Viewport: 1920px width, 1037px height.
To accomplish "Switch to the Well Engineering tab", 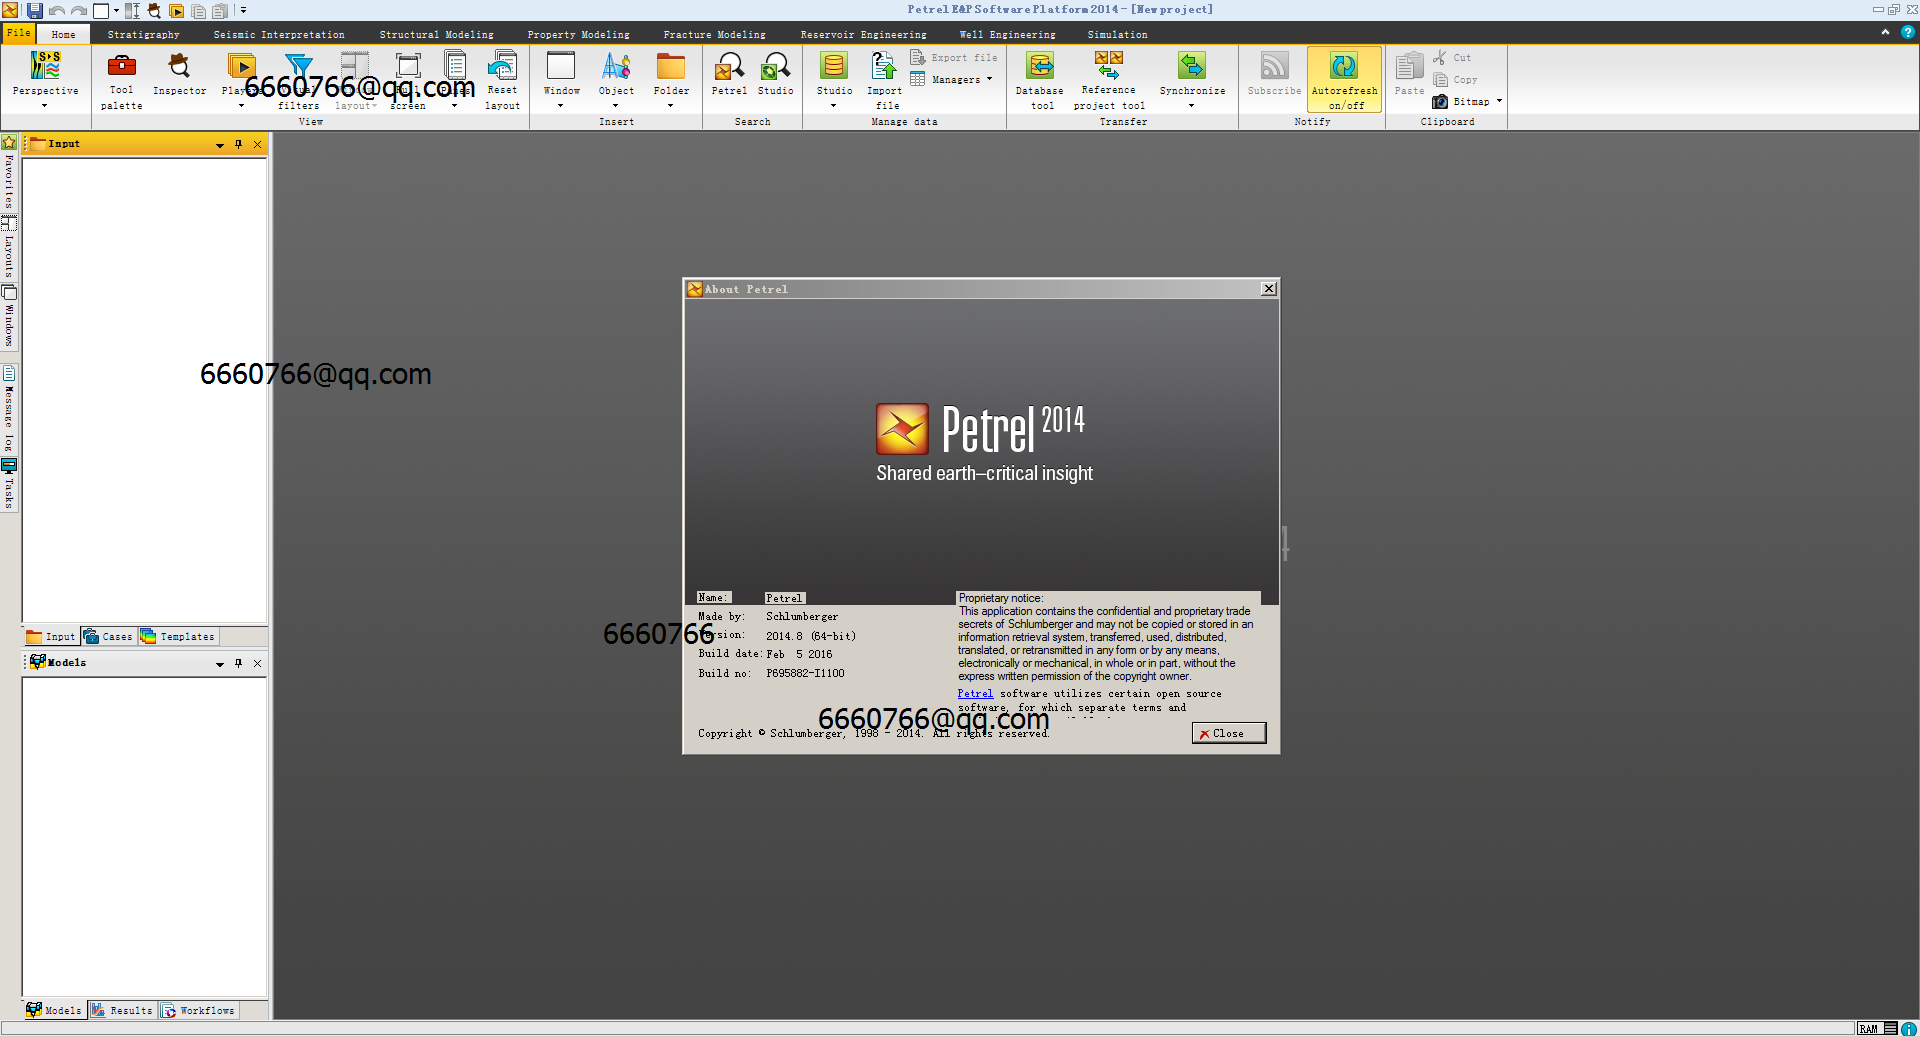I will tap(1008, 34).
